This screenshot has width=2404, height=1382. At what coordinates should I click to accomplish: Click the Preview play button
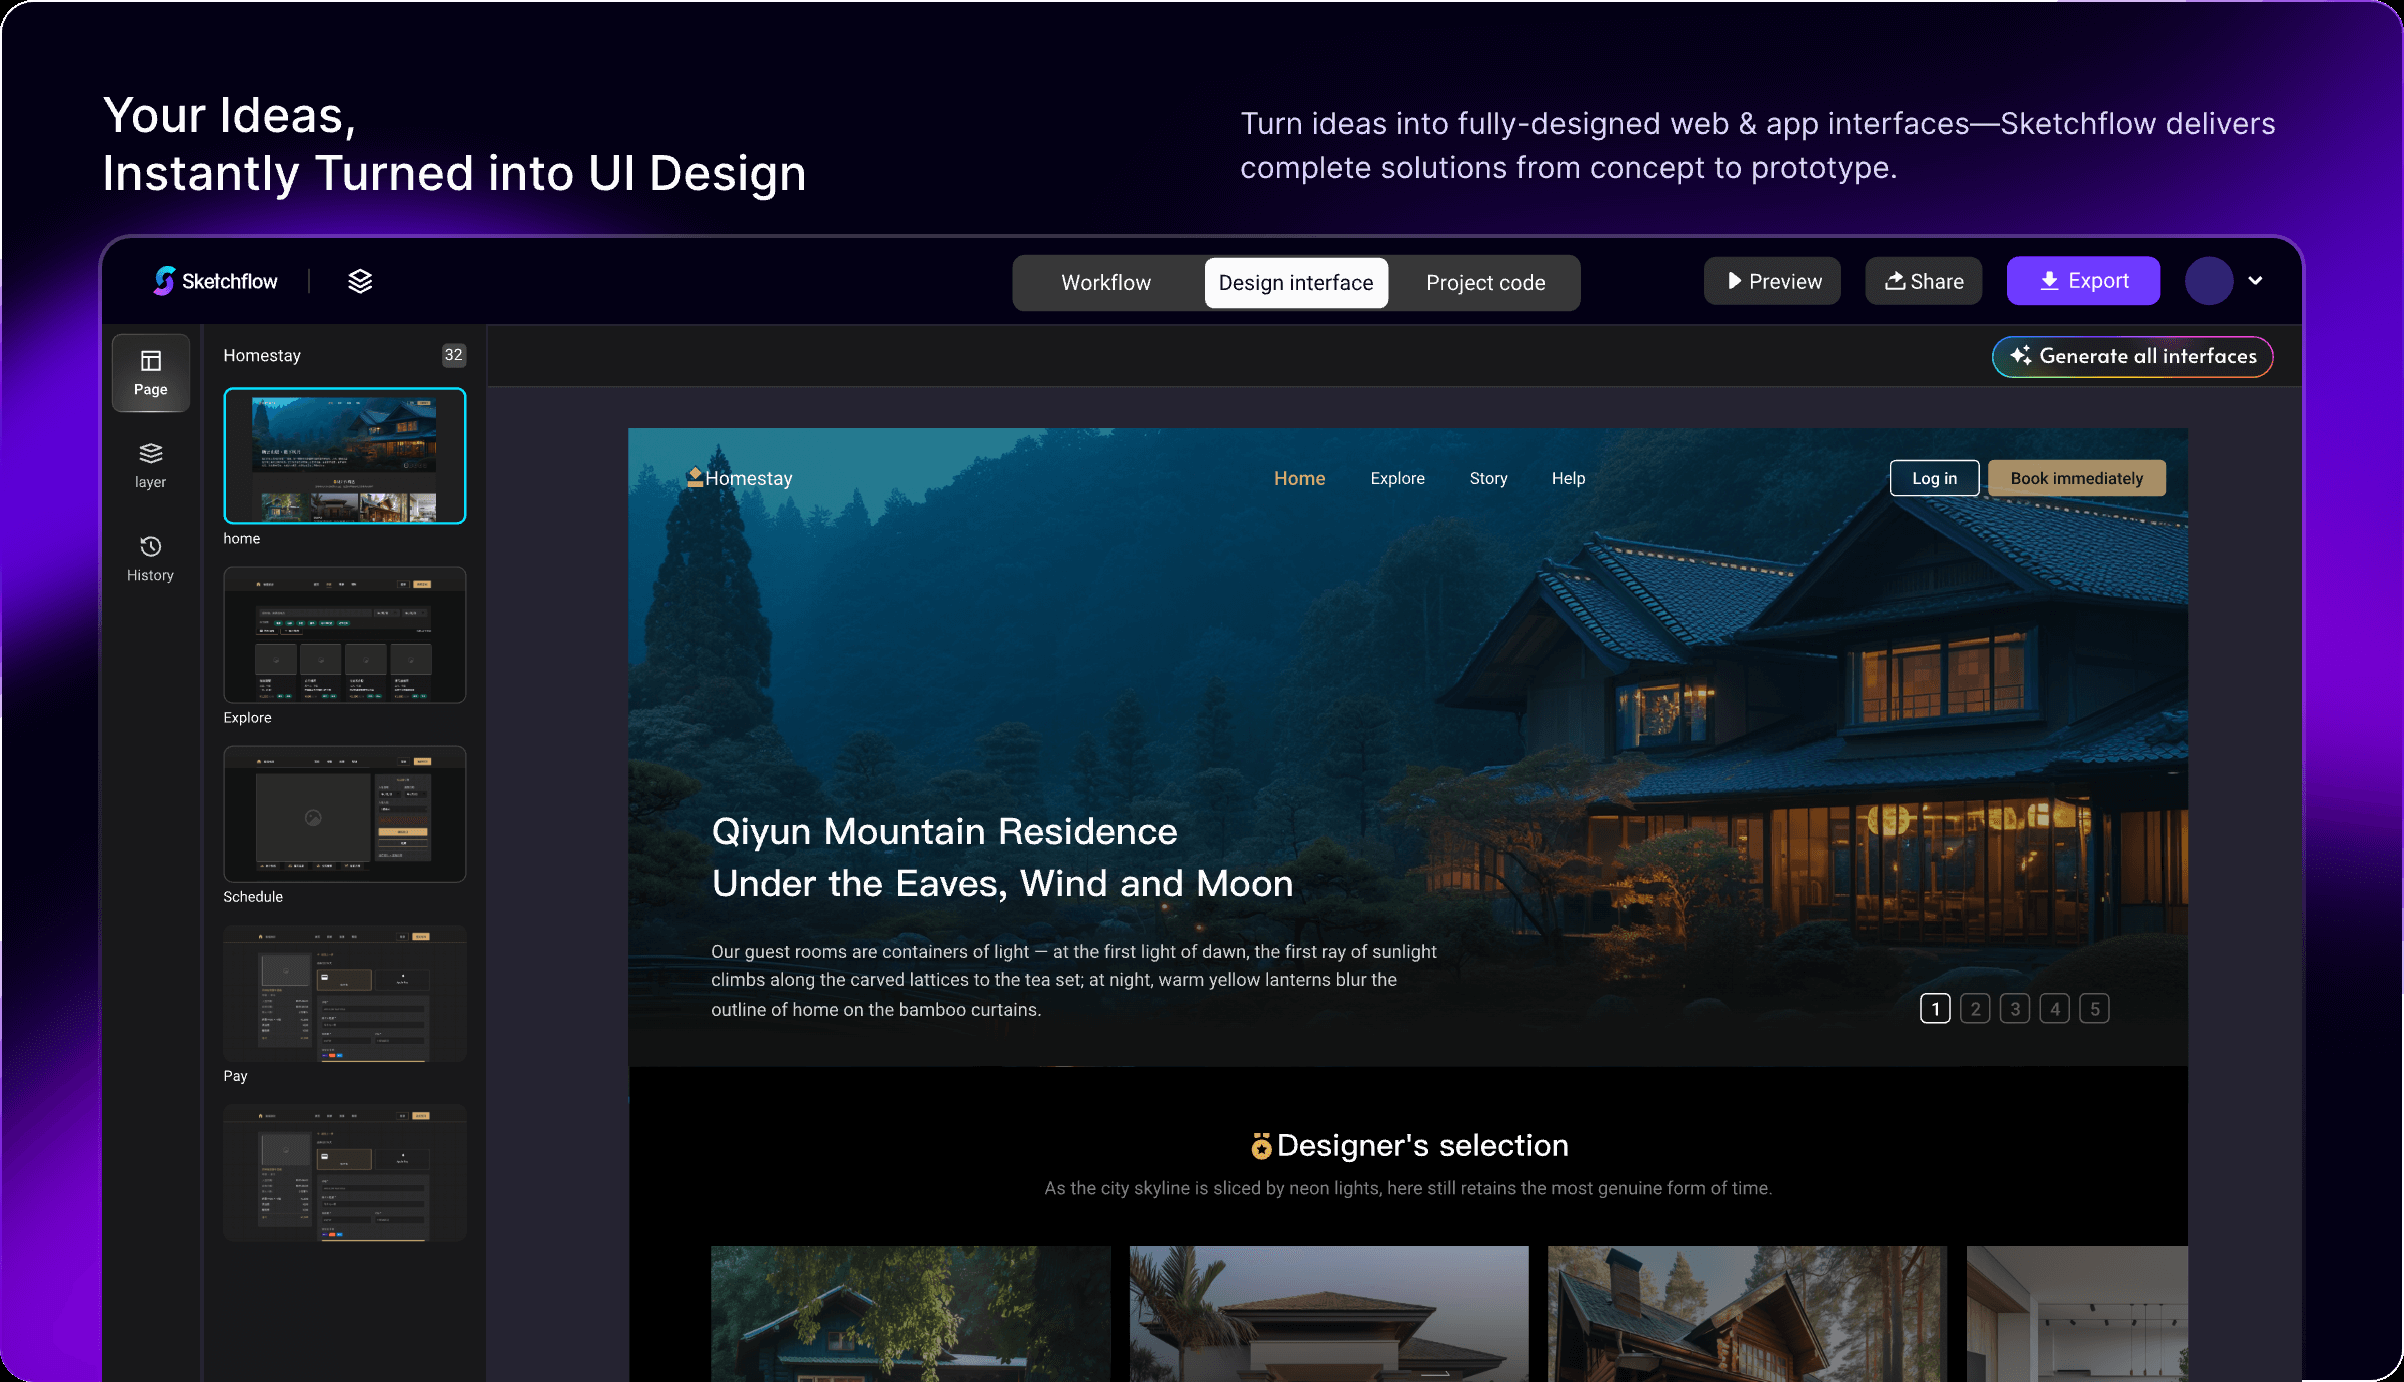click(1773, 281)
